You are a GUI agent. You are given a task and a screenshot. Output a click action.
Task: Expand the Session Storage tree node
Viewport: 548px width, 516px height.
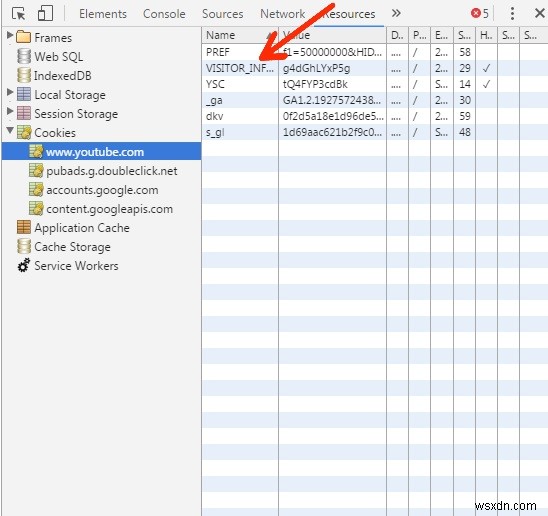point(10,111)
